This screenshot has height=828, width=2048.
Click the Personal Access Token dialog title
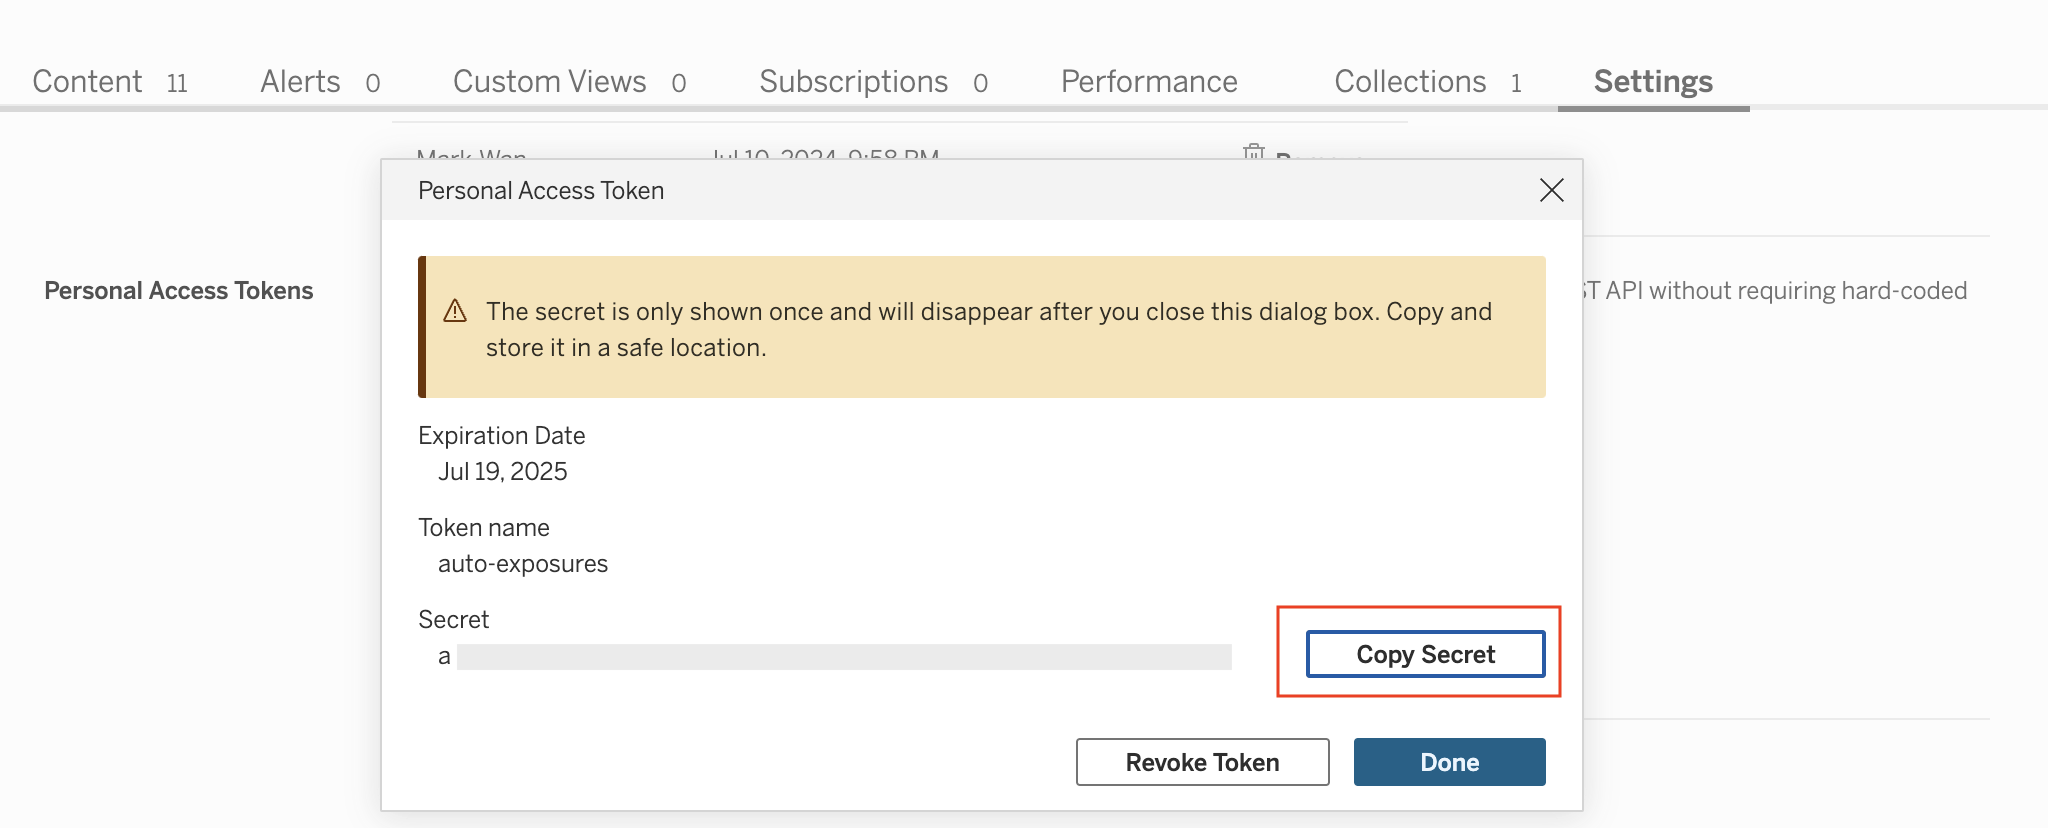(541, 191)
